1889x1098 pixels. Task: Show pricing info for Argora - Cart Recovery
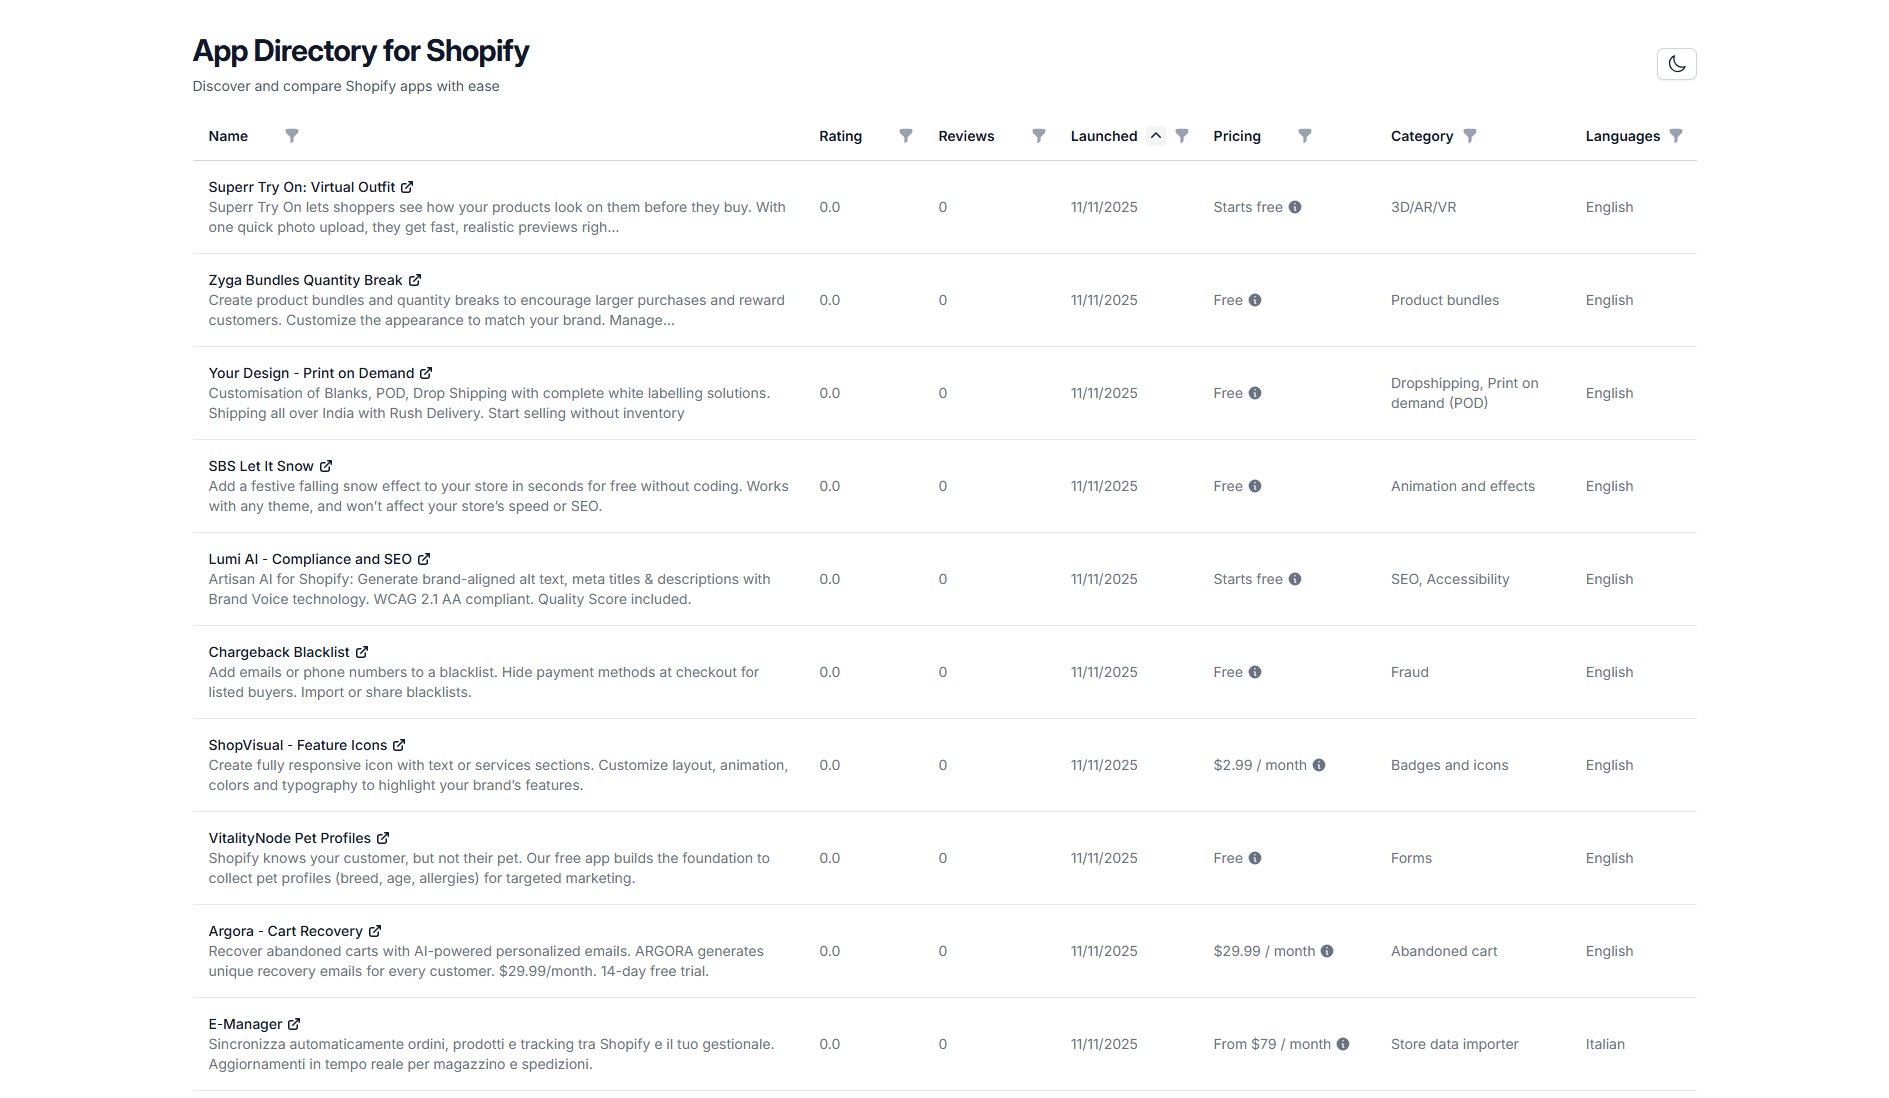click(1328, 951)
